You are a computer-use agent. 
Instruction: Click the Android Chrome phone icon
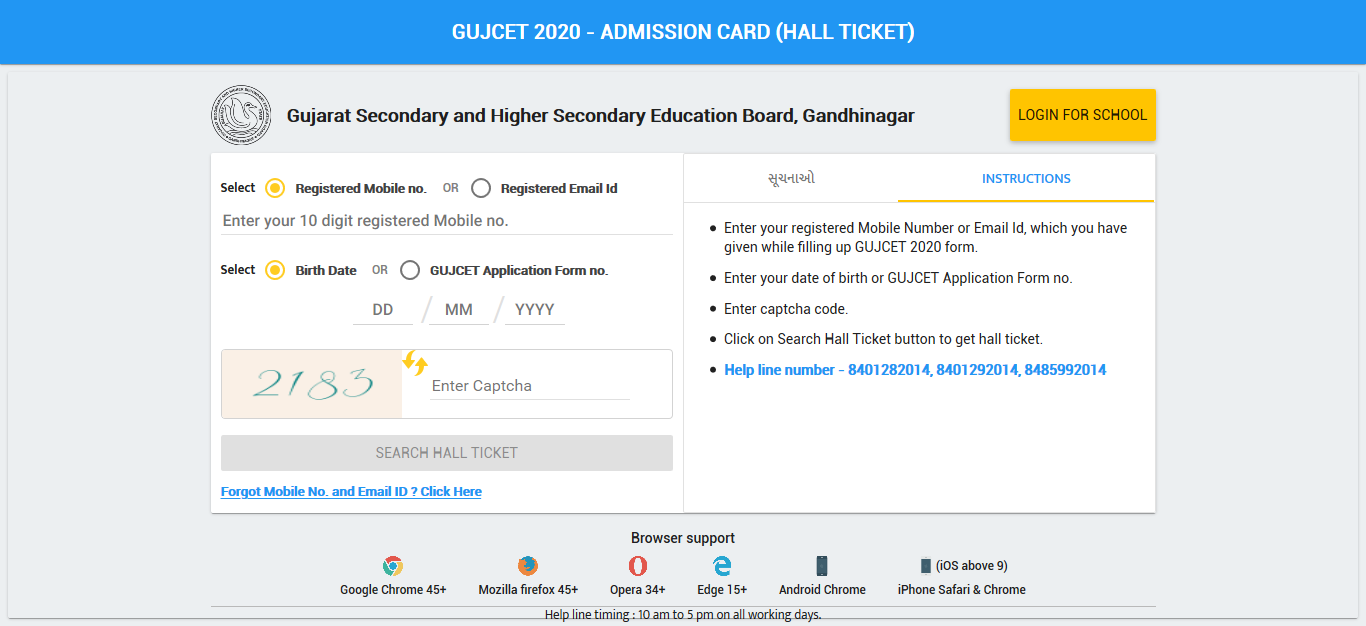822,566
